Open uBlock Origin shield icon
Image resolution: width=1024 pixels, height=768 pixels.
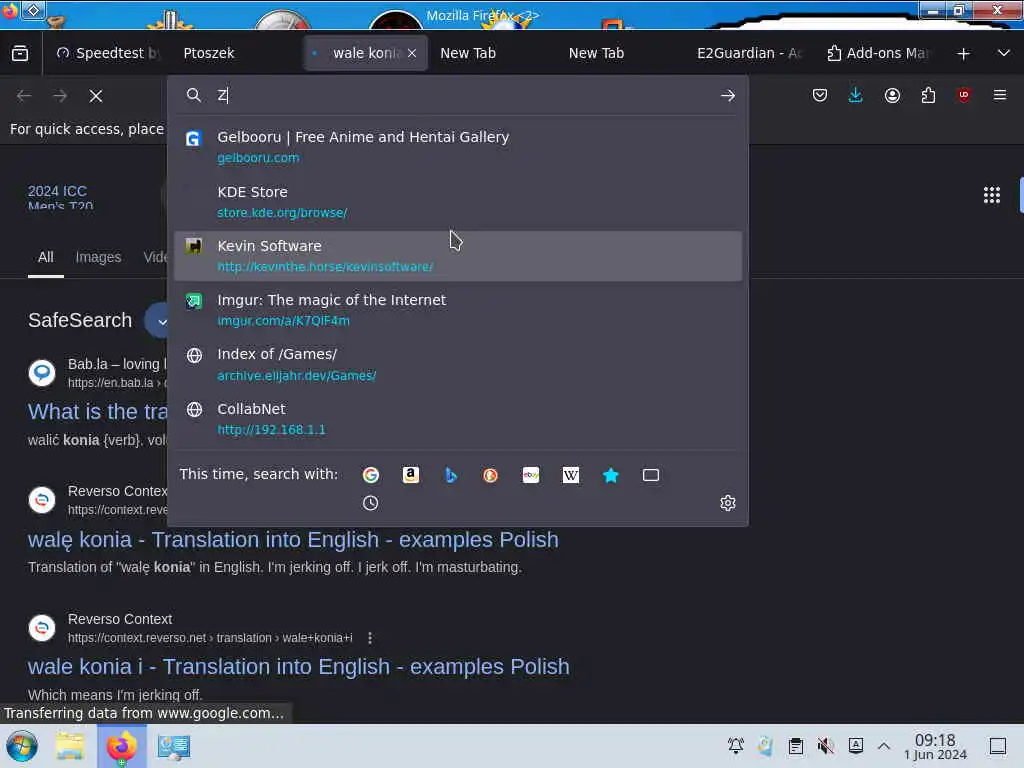click(x=963, y=95)
